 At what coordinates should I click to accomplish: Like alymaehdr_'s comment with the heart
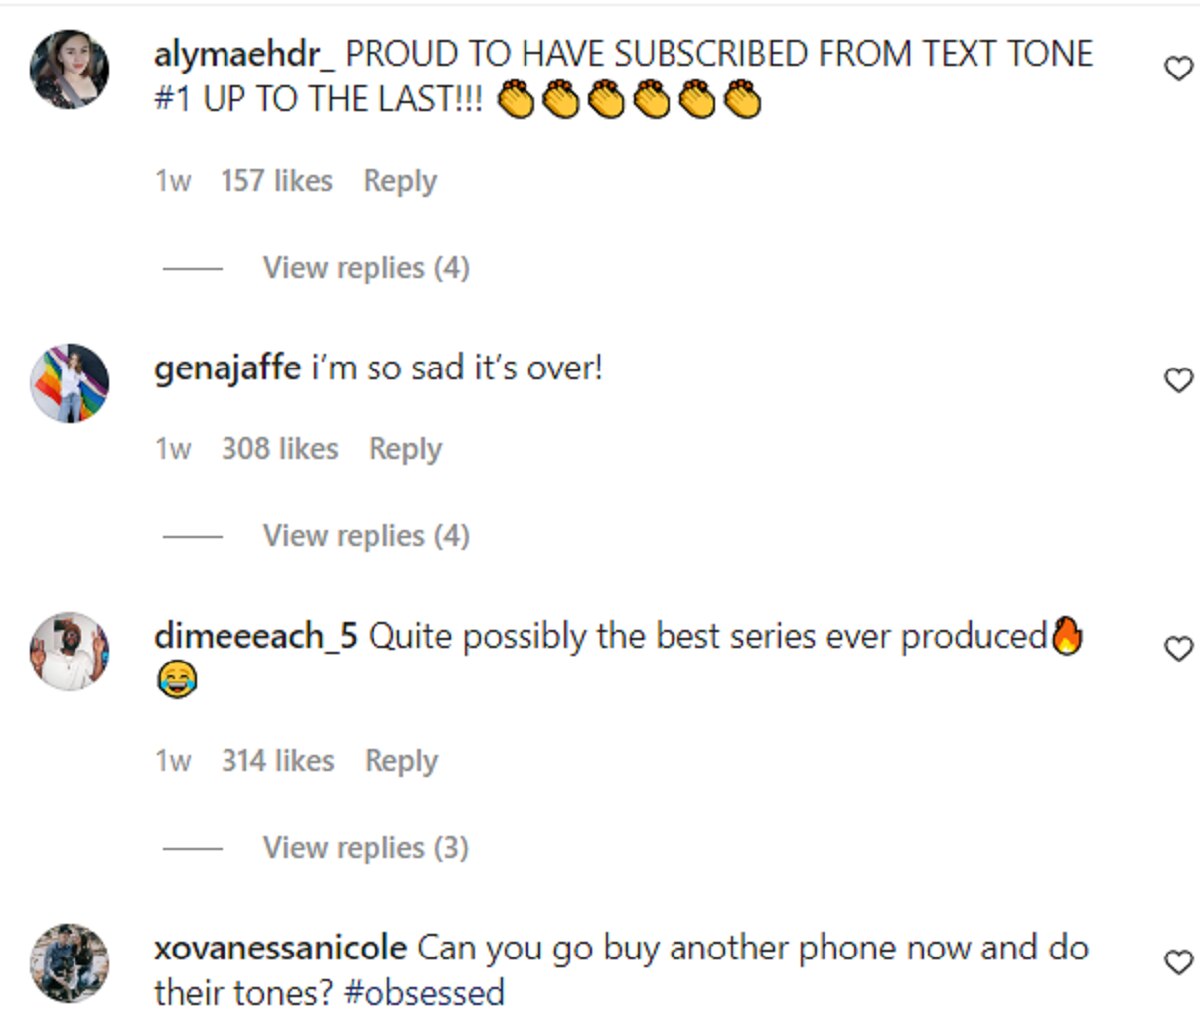click(1179, 69)
